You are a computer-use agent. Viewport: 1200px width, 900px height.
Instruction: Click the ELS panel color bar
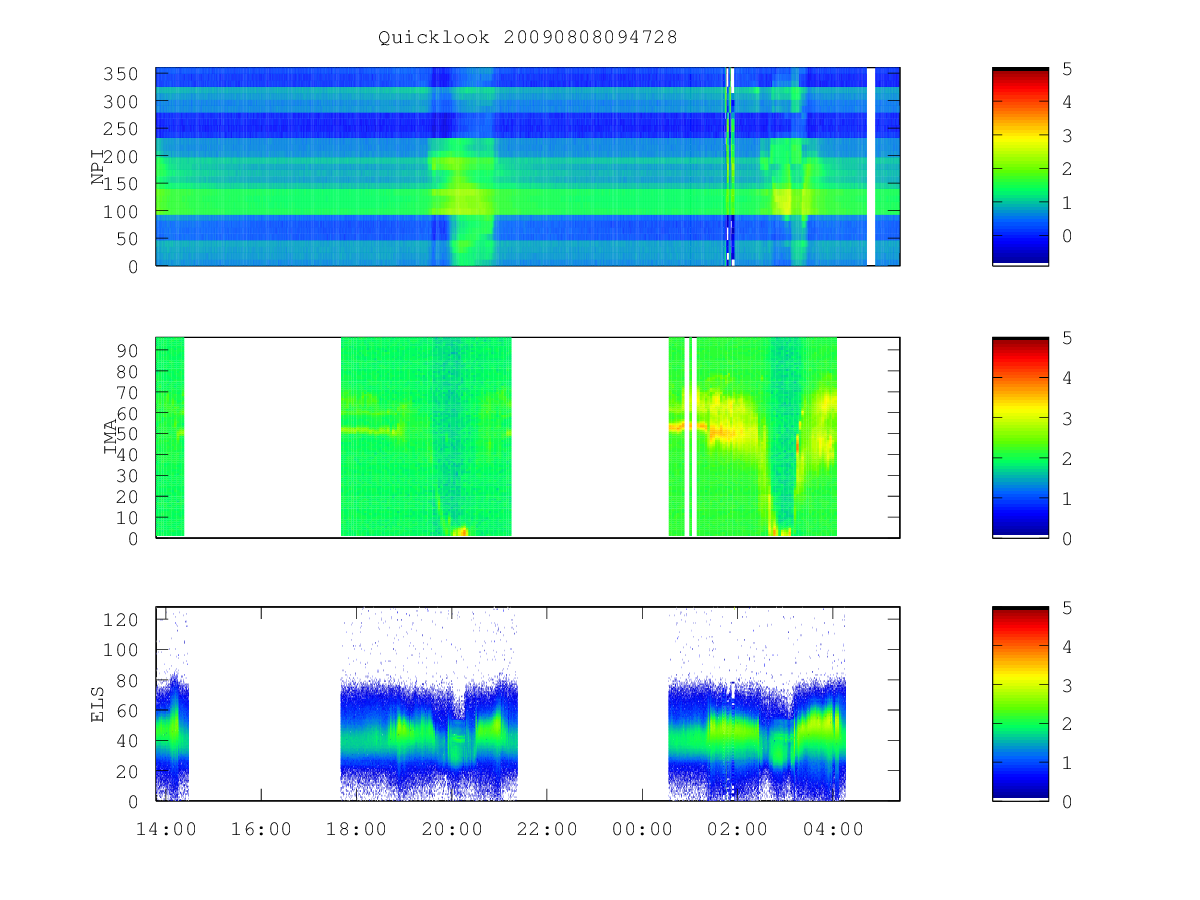(x=1020, y=703)
